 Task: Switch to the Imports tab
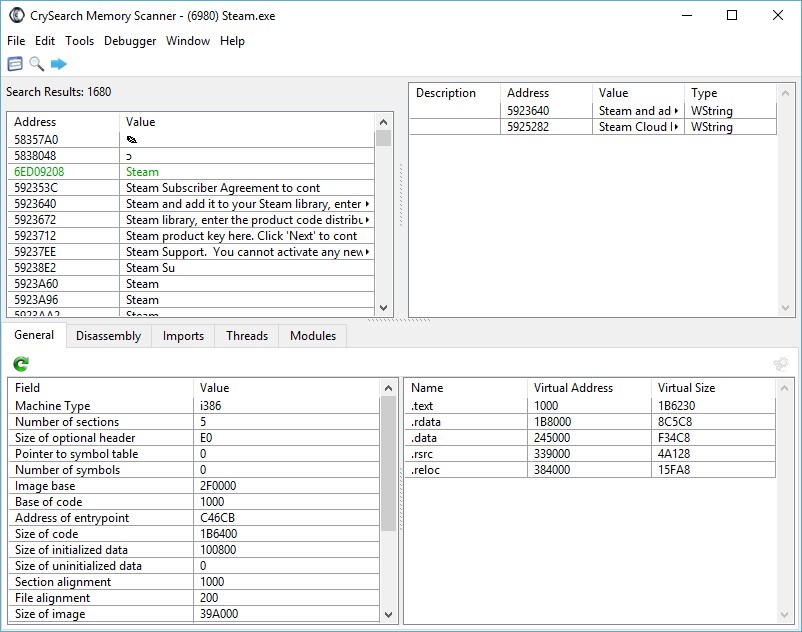point(183,336)
